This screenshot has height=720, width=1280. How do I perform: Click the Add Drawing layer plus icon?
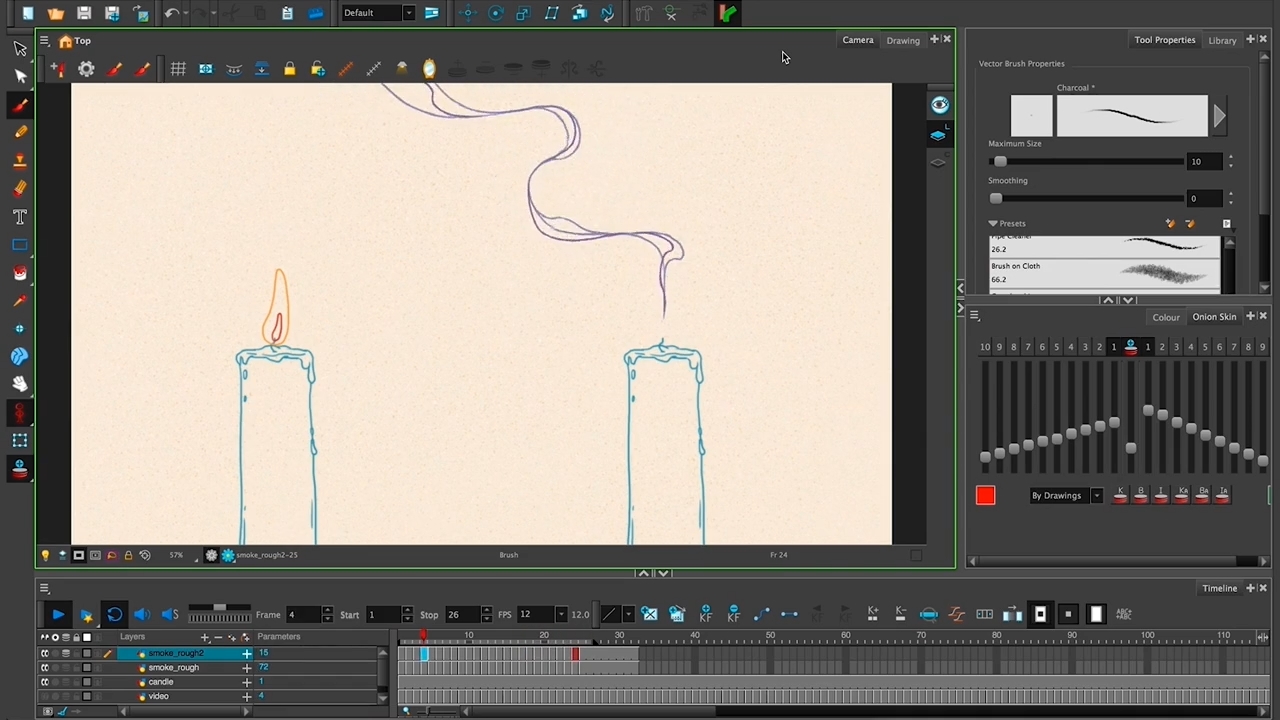pyautogui.click(x=205, y=637)
